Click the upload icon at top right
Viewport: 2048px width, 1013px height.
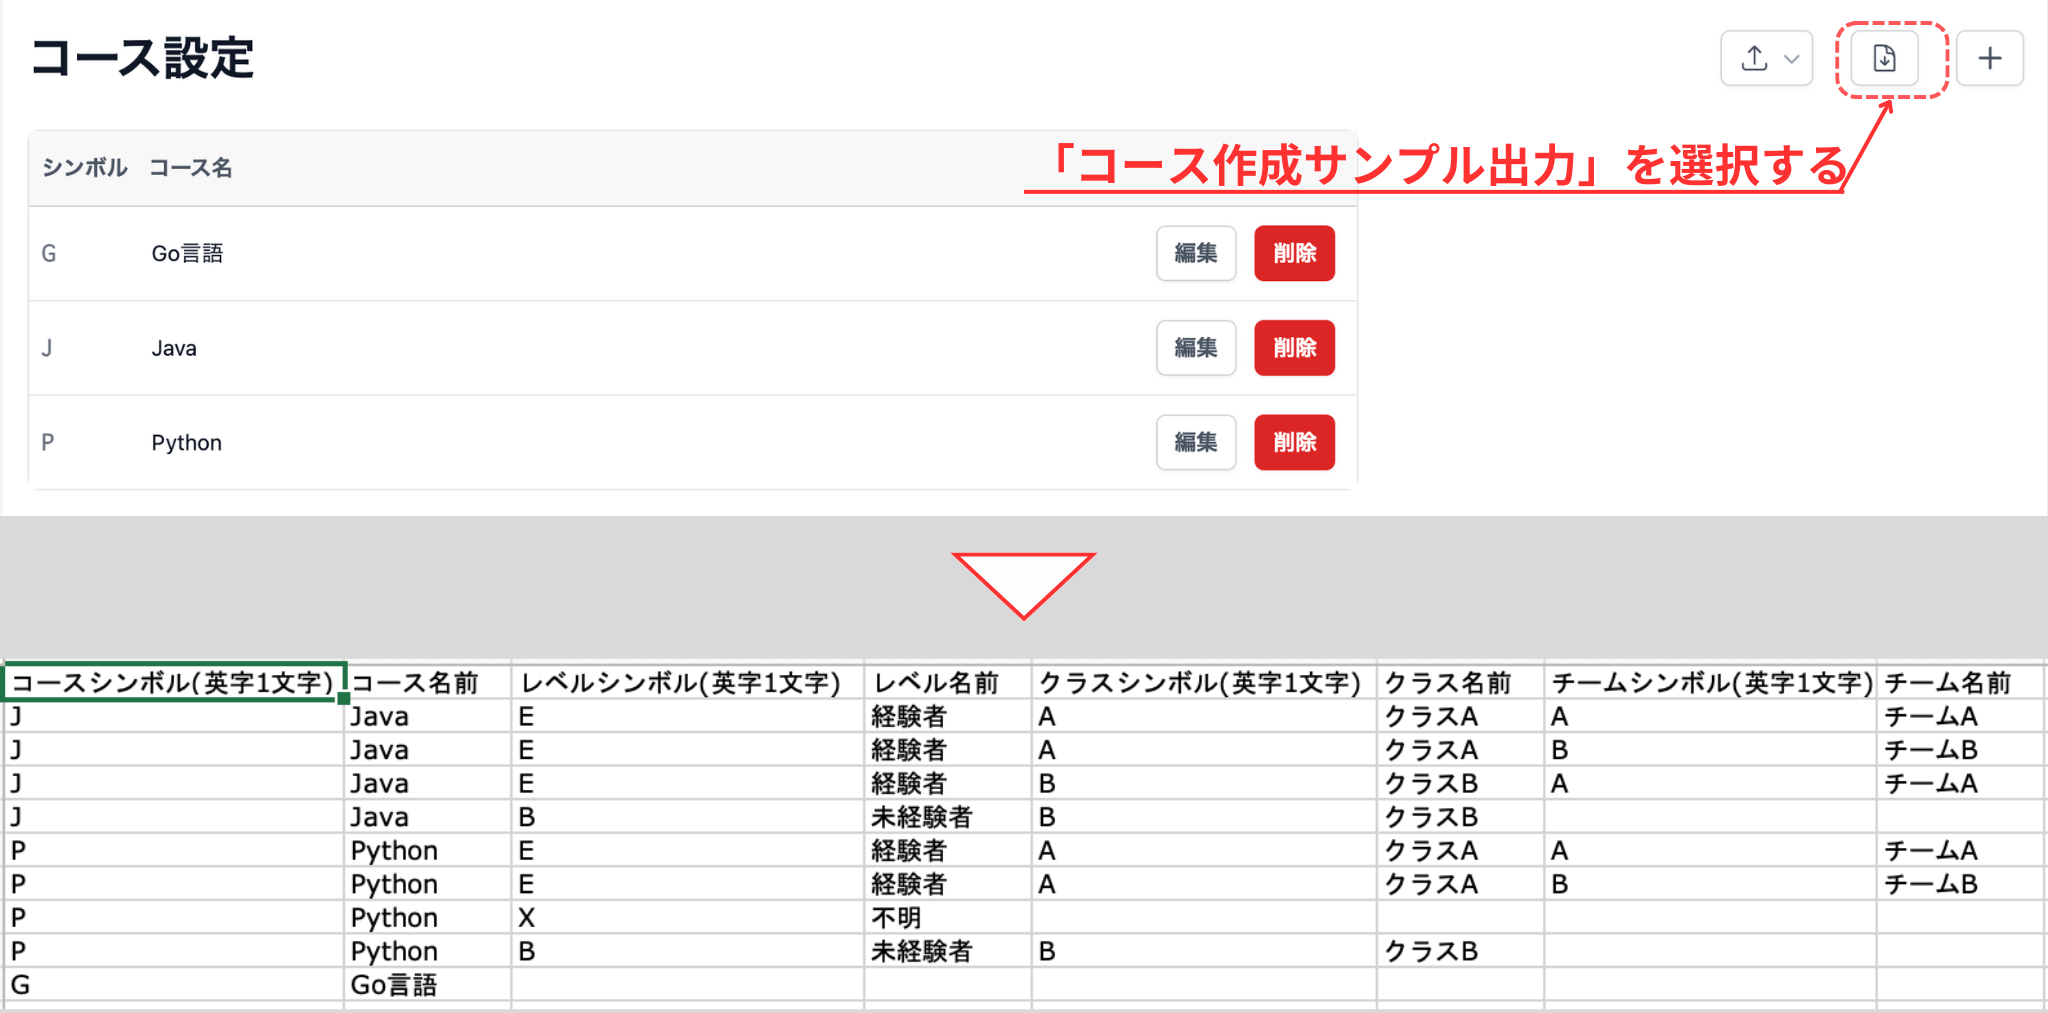[1753, 57]
